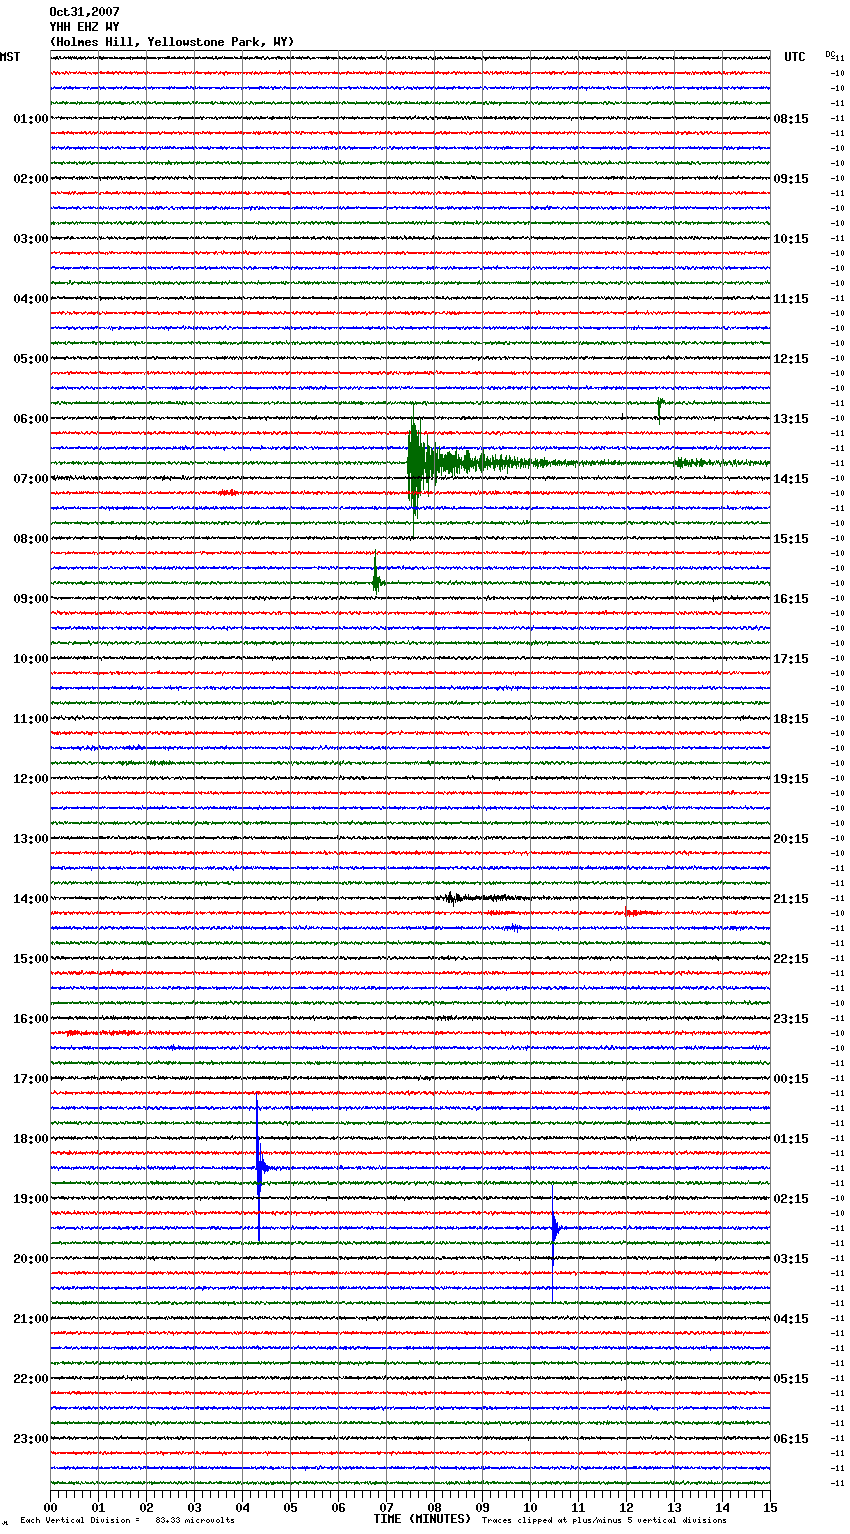Click minute axis tick label "13" at bottom

[675, 1507]
